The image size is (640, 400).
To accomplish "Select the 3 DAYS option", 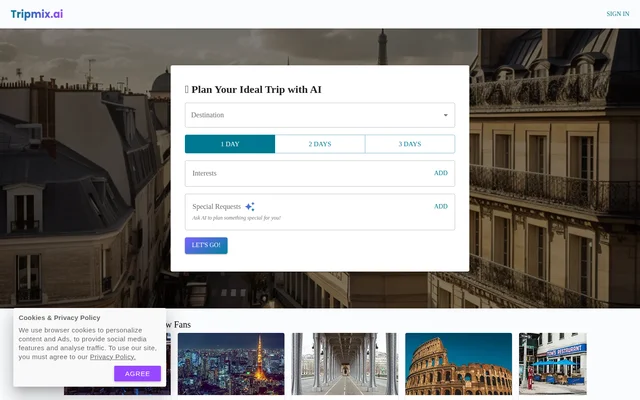I will tap(410, 144).
